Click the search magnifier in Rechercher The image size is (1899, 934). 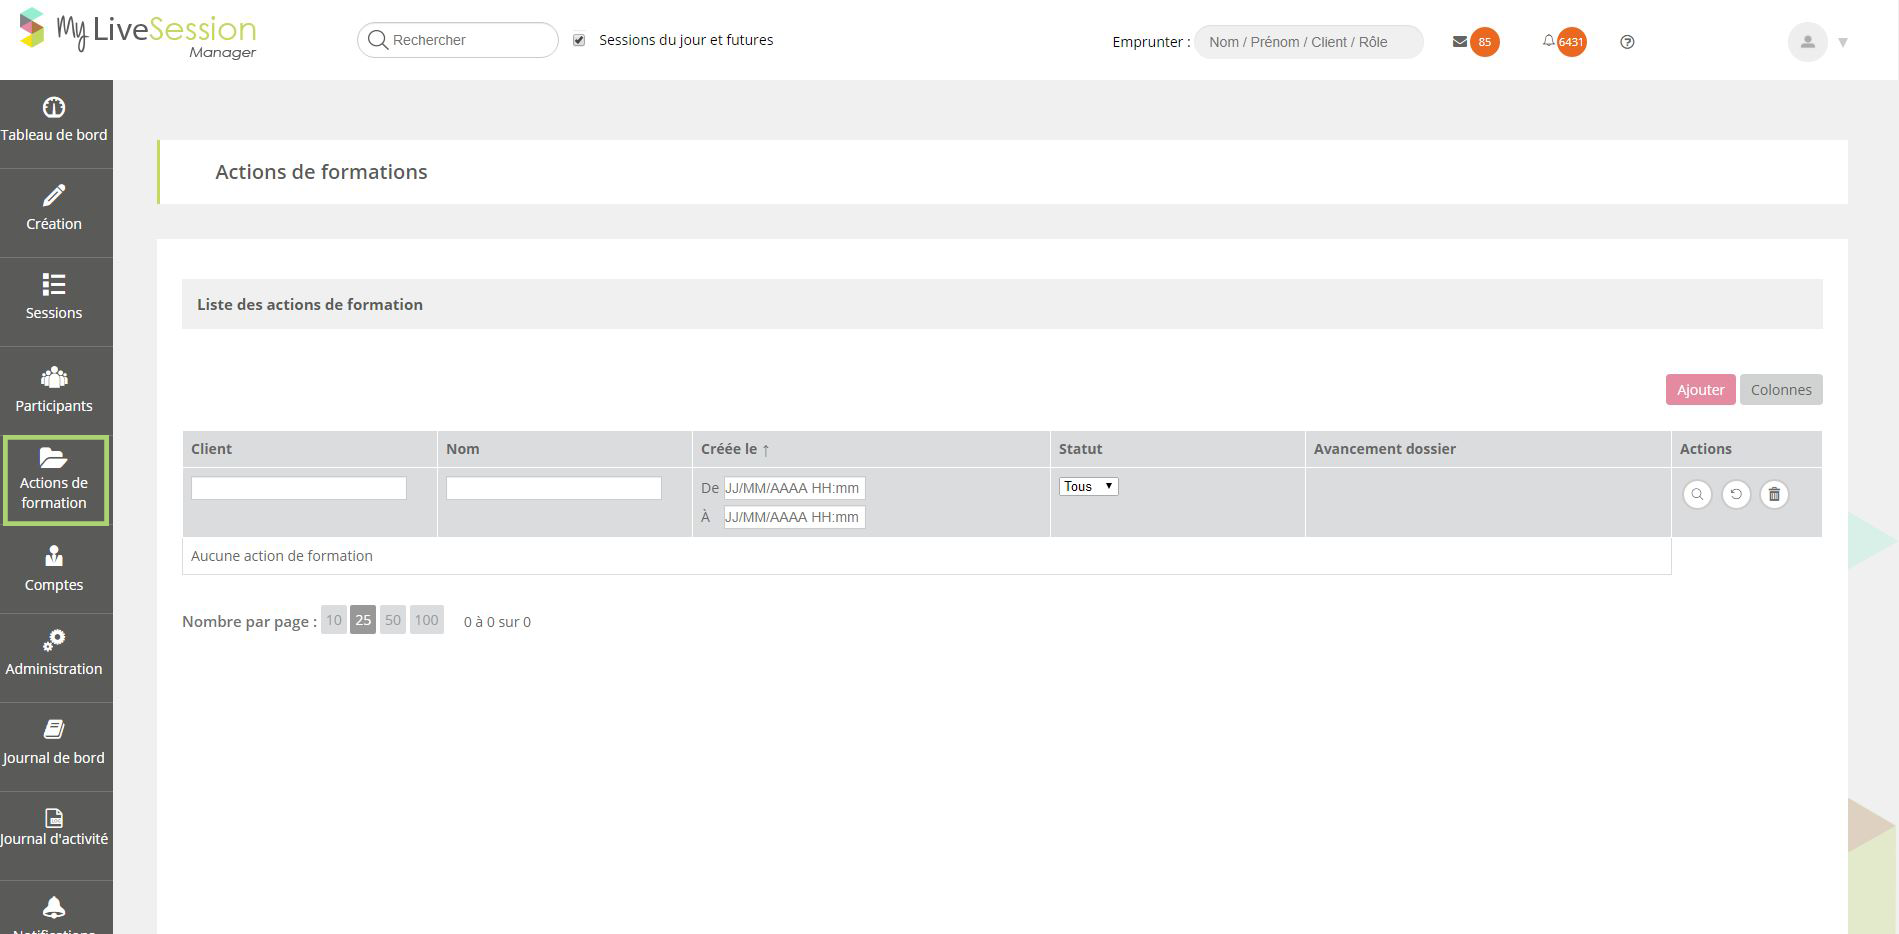378,40
